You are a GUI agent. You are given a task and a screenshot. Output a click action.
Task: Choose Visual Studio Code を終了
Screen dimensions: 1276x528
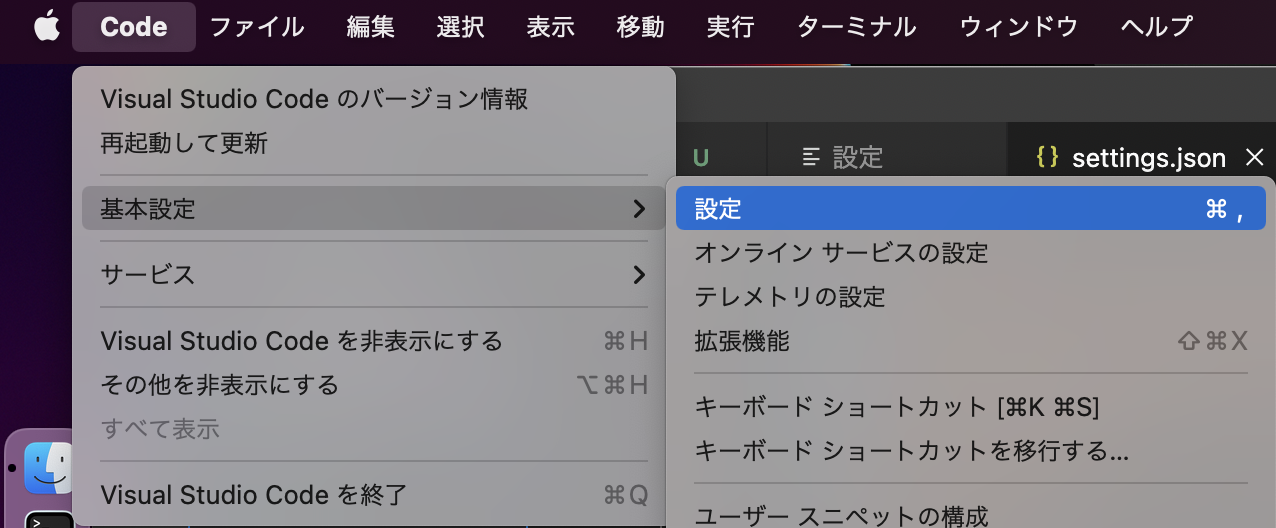[x=374, y=495]
